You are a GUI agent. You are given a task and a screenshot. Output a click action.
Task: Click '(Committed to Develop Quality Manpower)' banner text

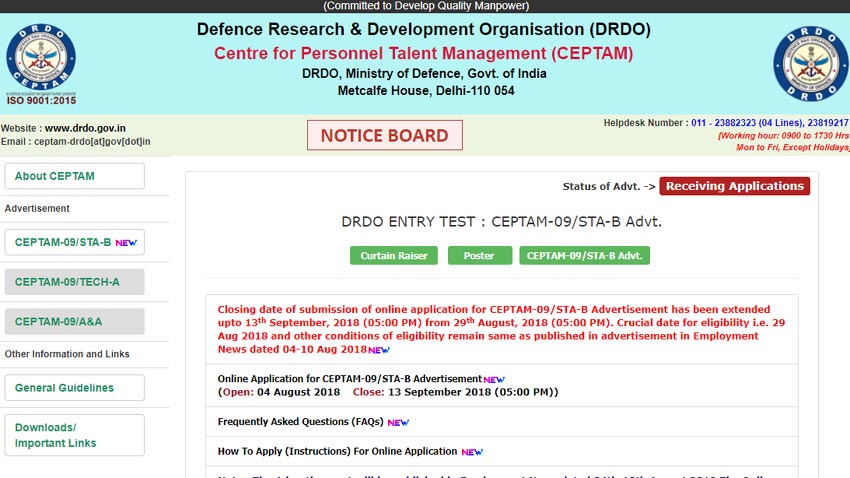pos(426,6)
